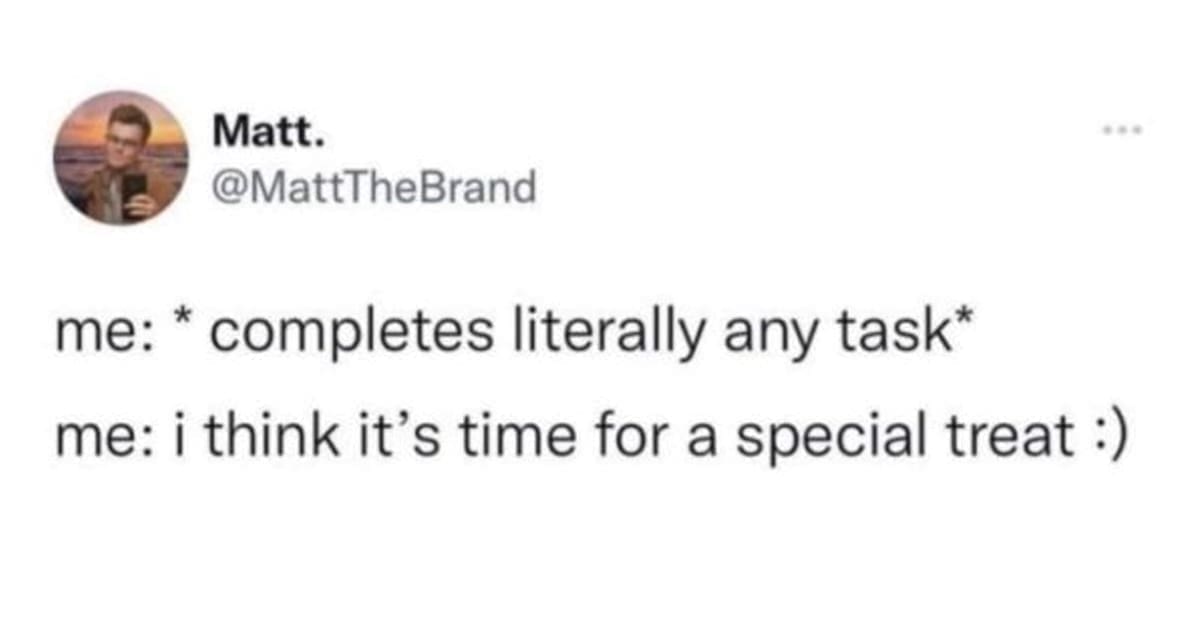Open the three-dot more options menu

pyautogui.click(x=1126, y=131)
